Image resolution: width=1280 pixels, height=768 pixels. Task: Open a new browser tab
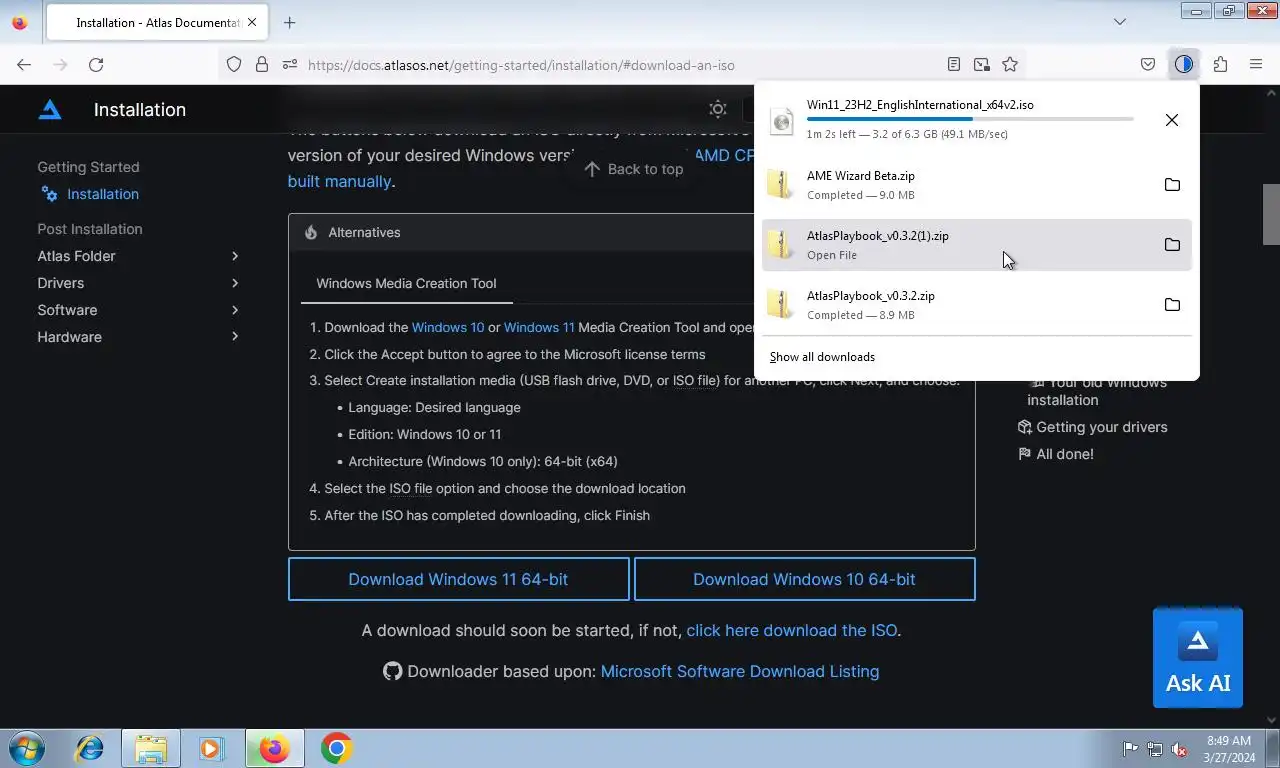[x=289, y=22]
